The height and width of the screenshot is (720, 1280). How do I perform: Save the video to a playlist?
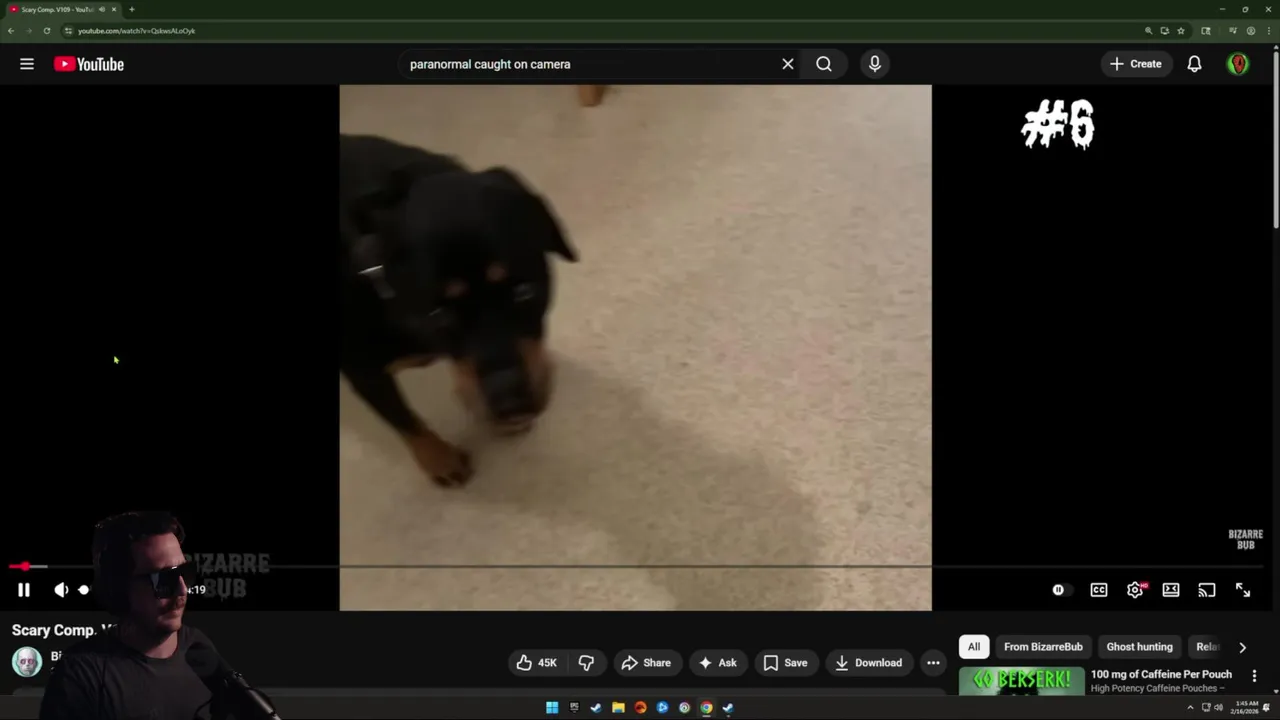pyautogui.click(x=785, y=663)
